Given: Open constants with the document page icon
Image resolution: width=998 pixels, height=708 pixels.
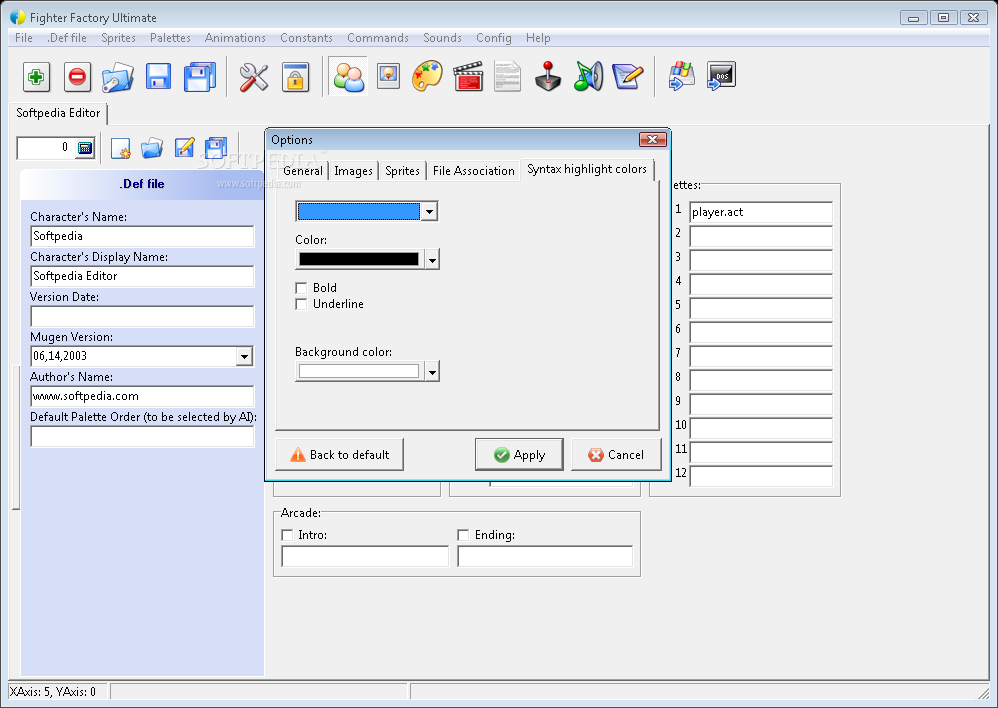Looking at the screenshot, I should 507,77.
